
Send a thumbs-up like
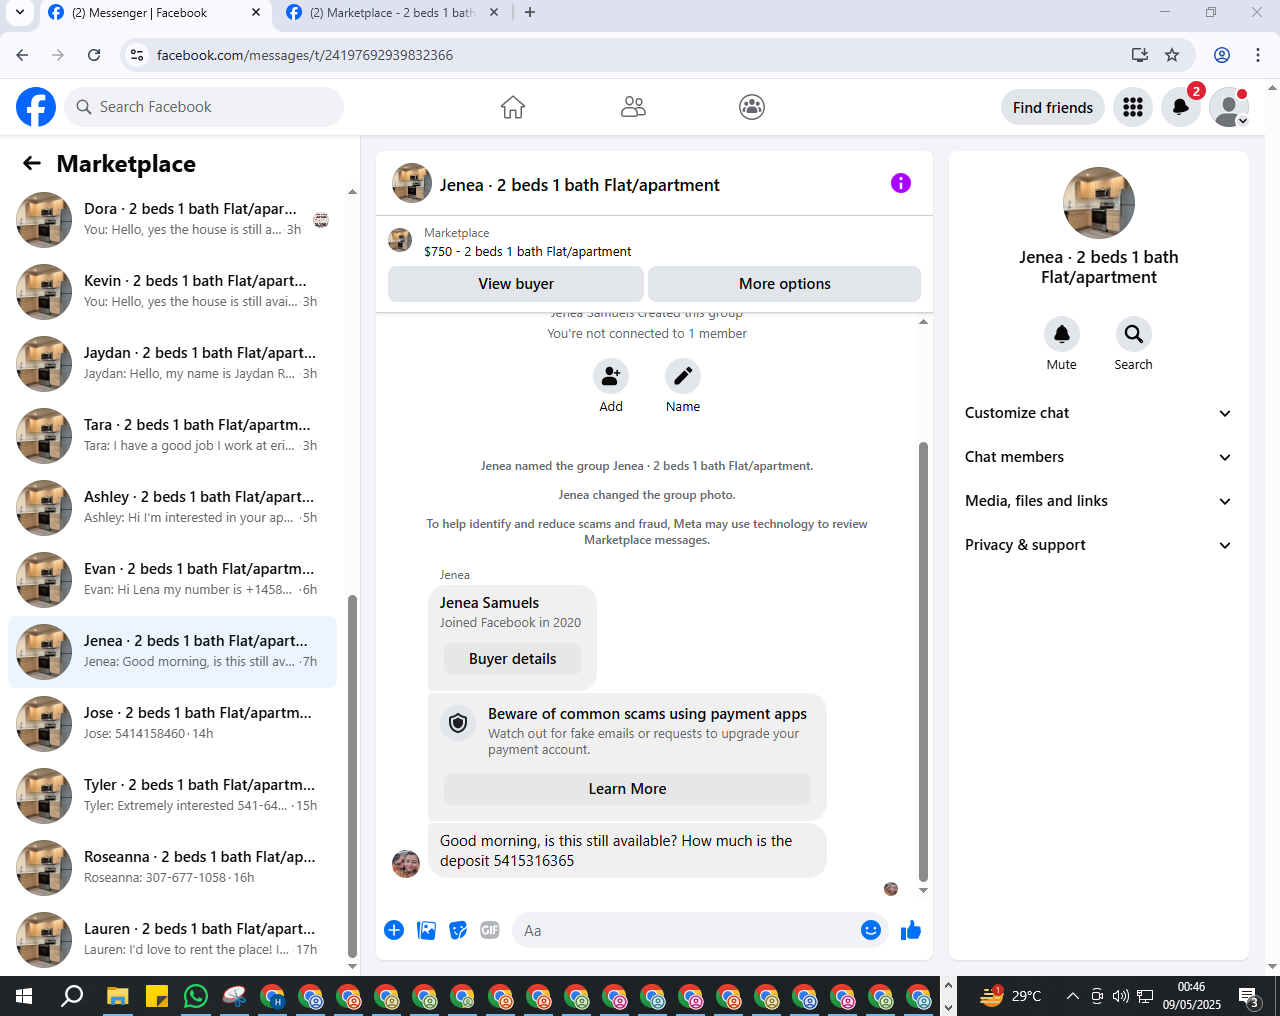pos(911,931)
